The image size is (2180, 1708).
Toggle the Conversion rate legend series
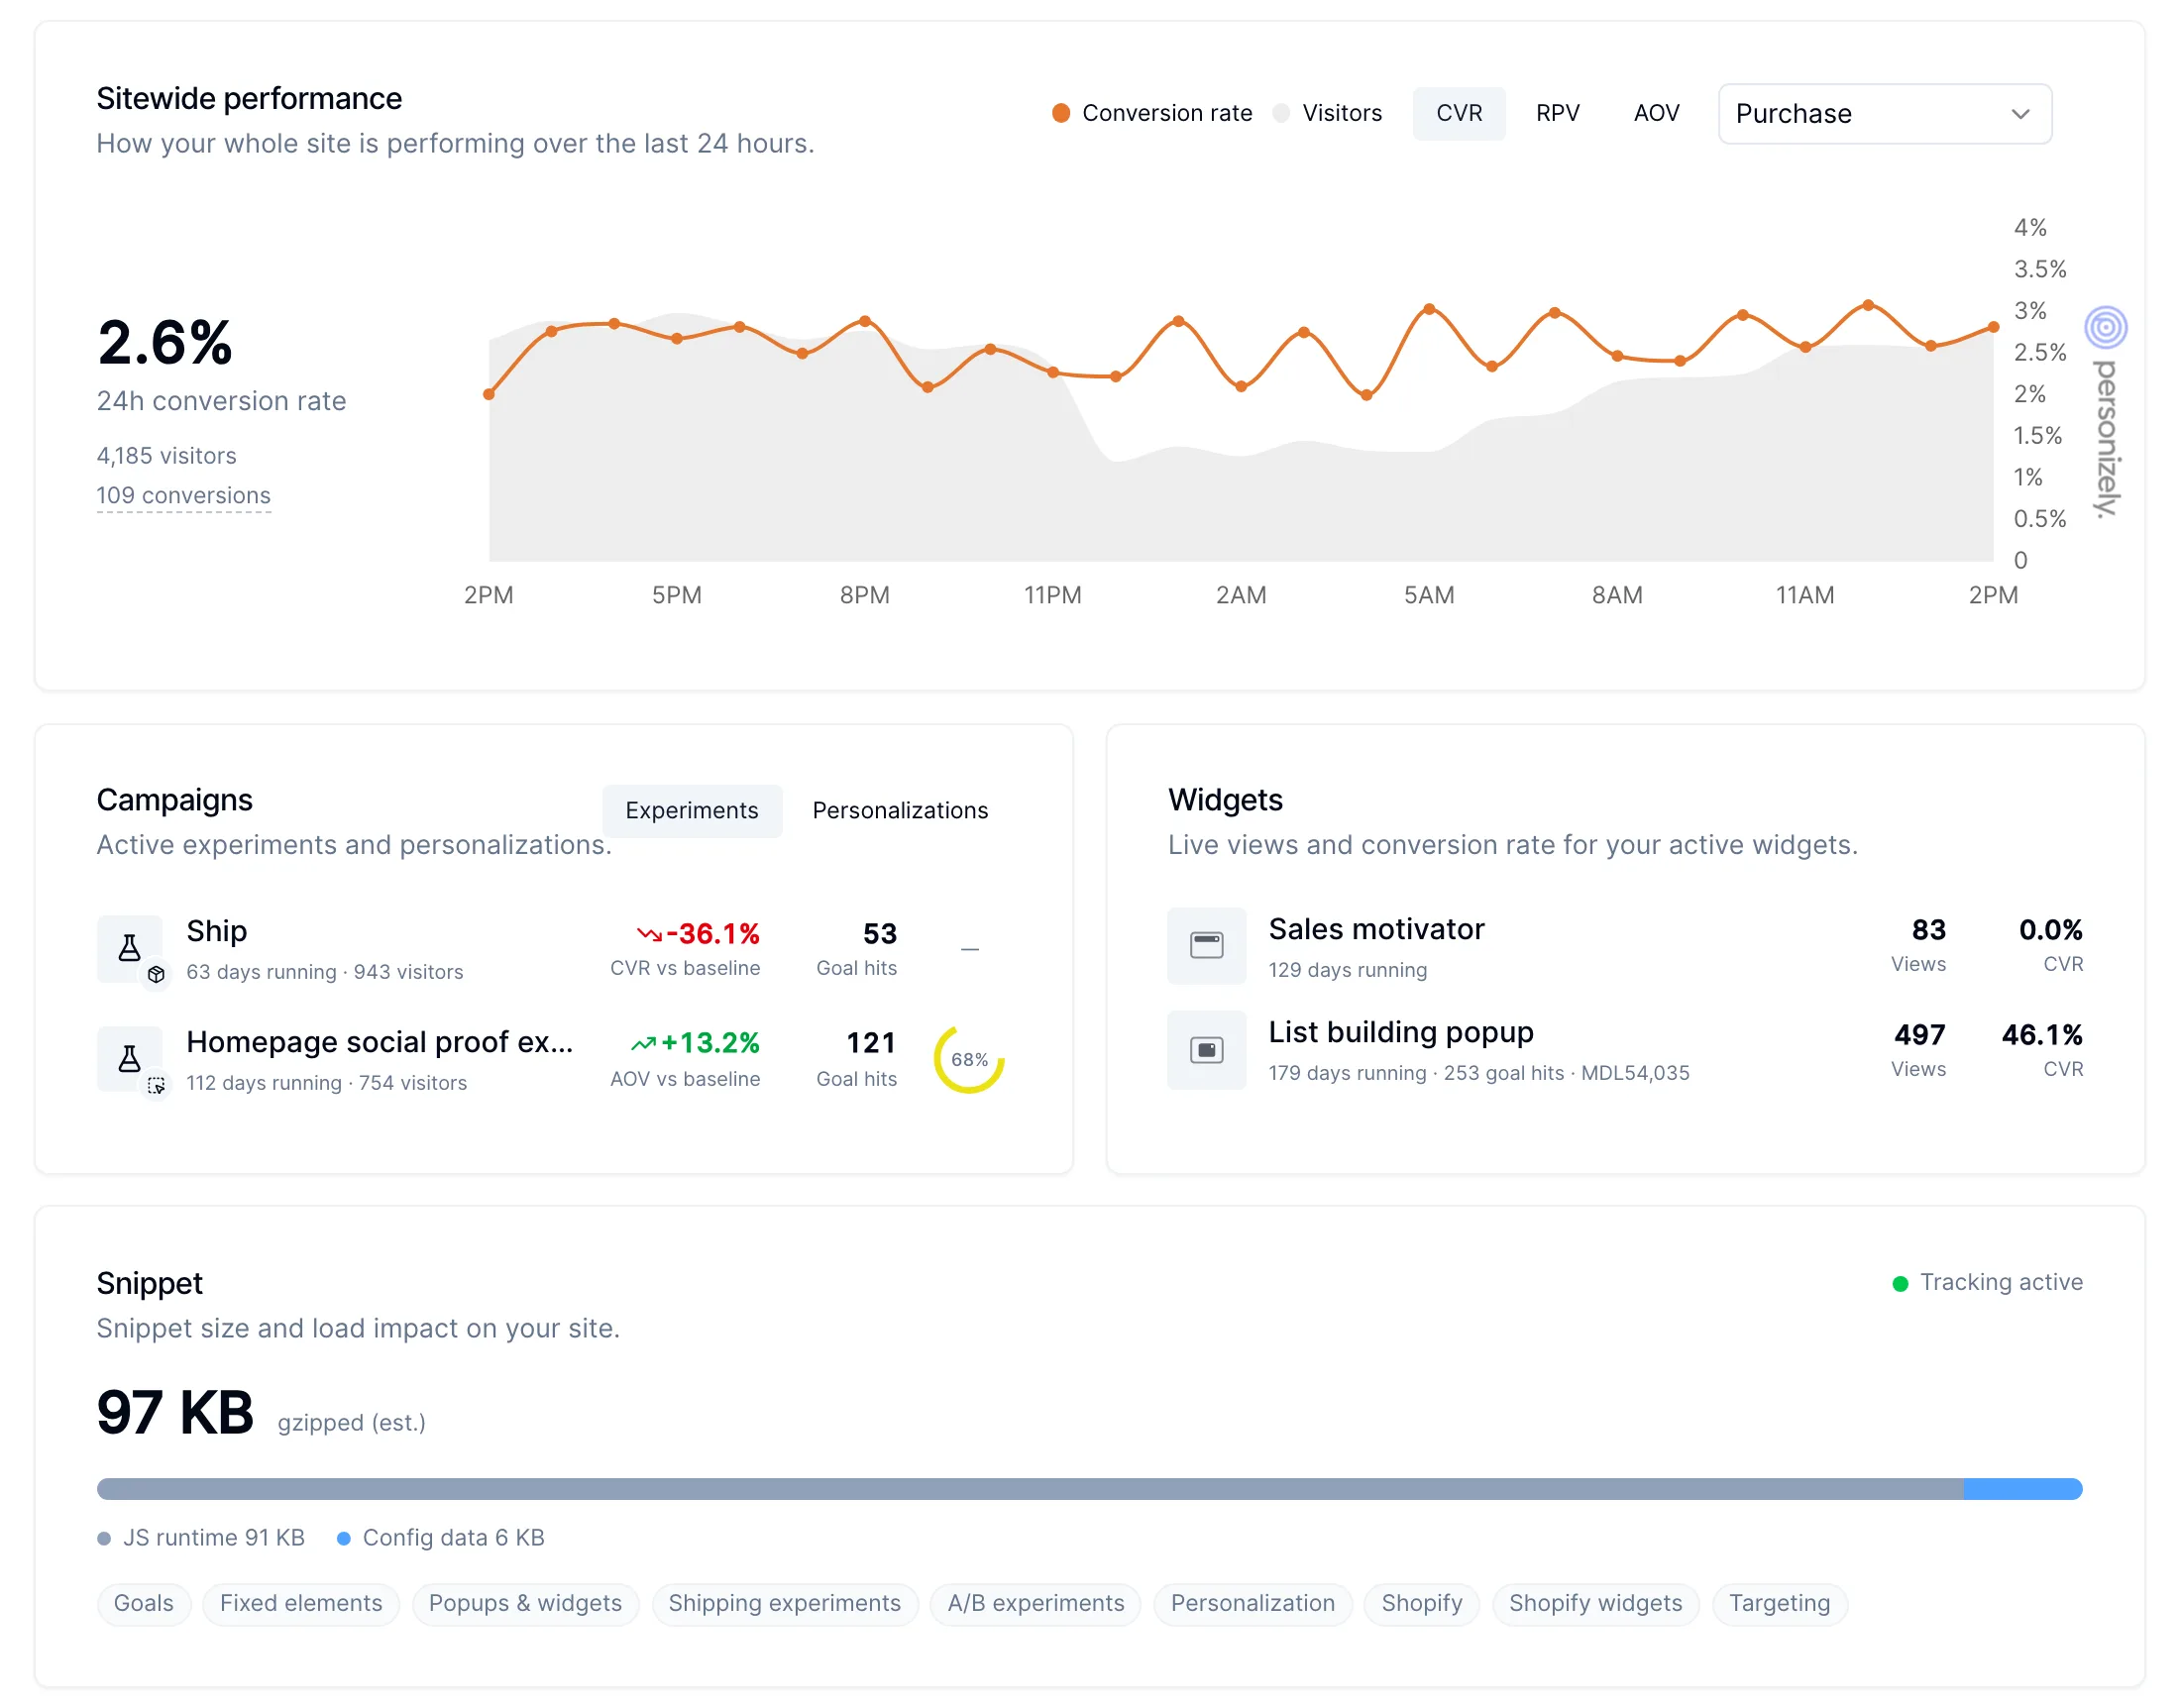[x=1152, y=113]
